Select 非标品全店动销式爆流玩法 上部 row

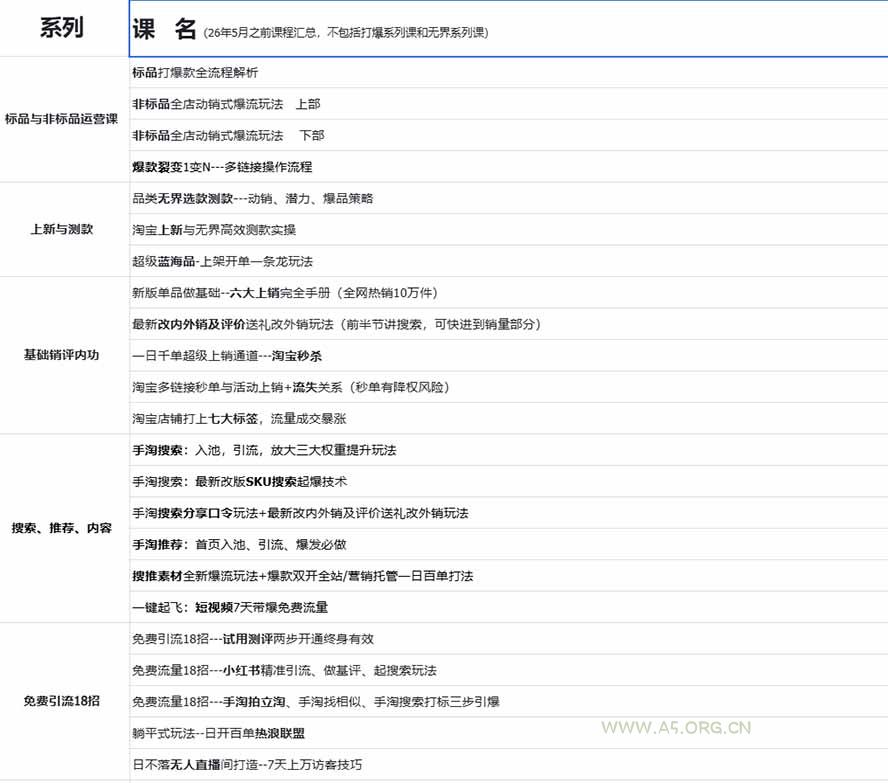point(509,104)
